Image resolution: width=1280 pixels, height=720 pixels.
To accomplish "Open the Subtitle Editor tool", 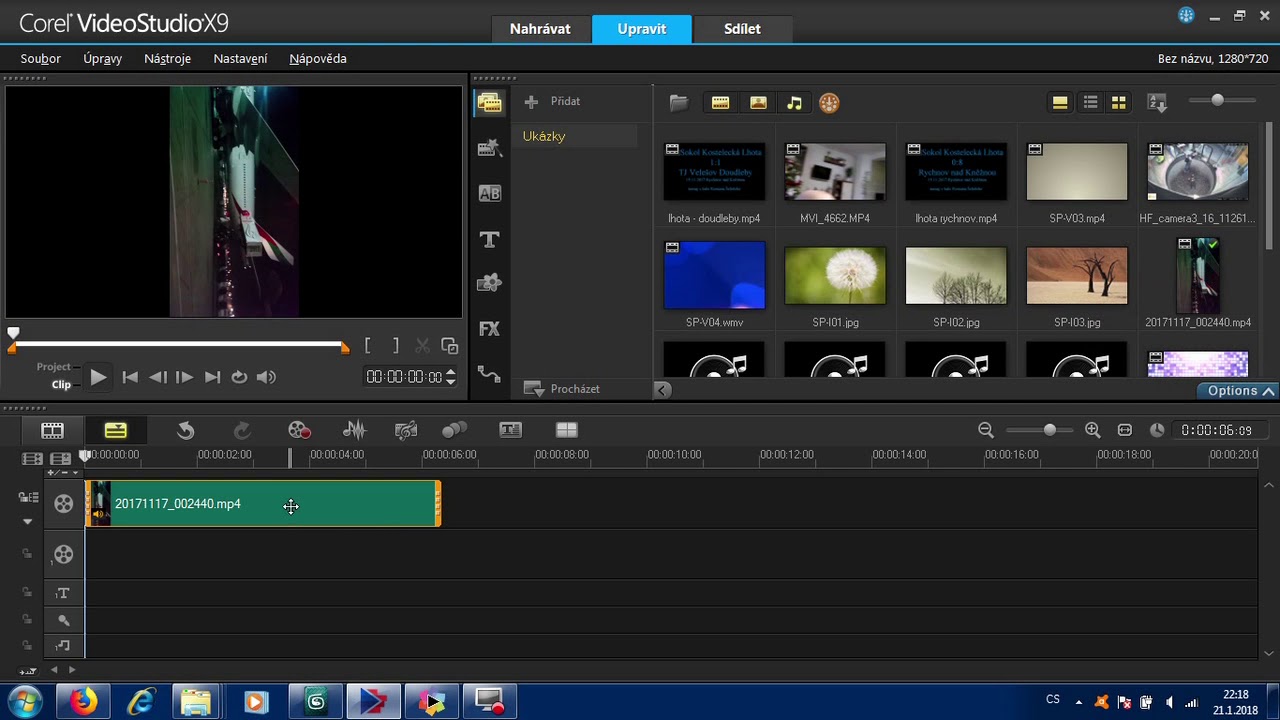I will 511,430.
